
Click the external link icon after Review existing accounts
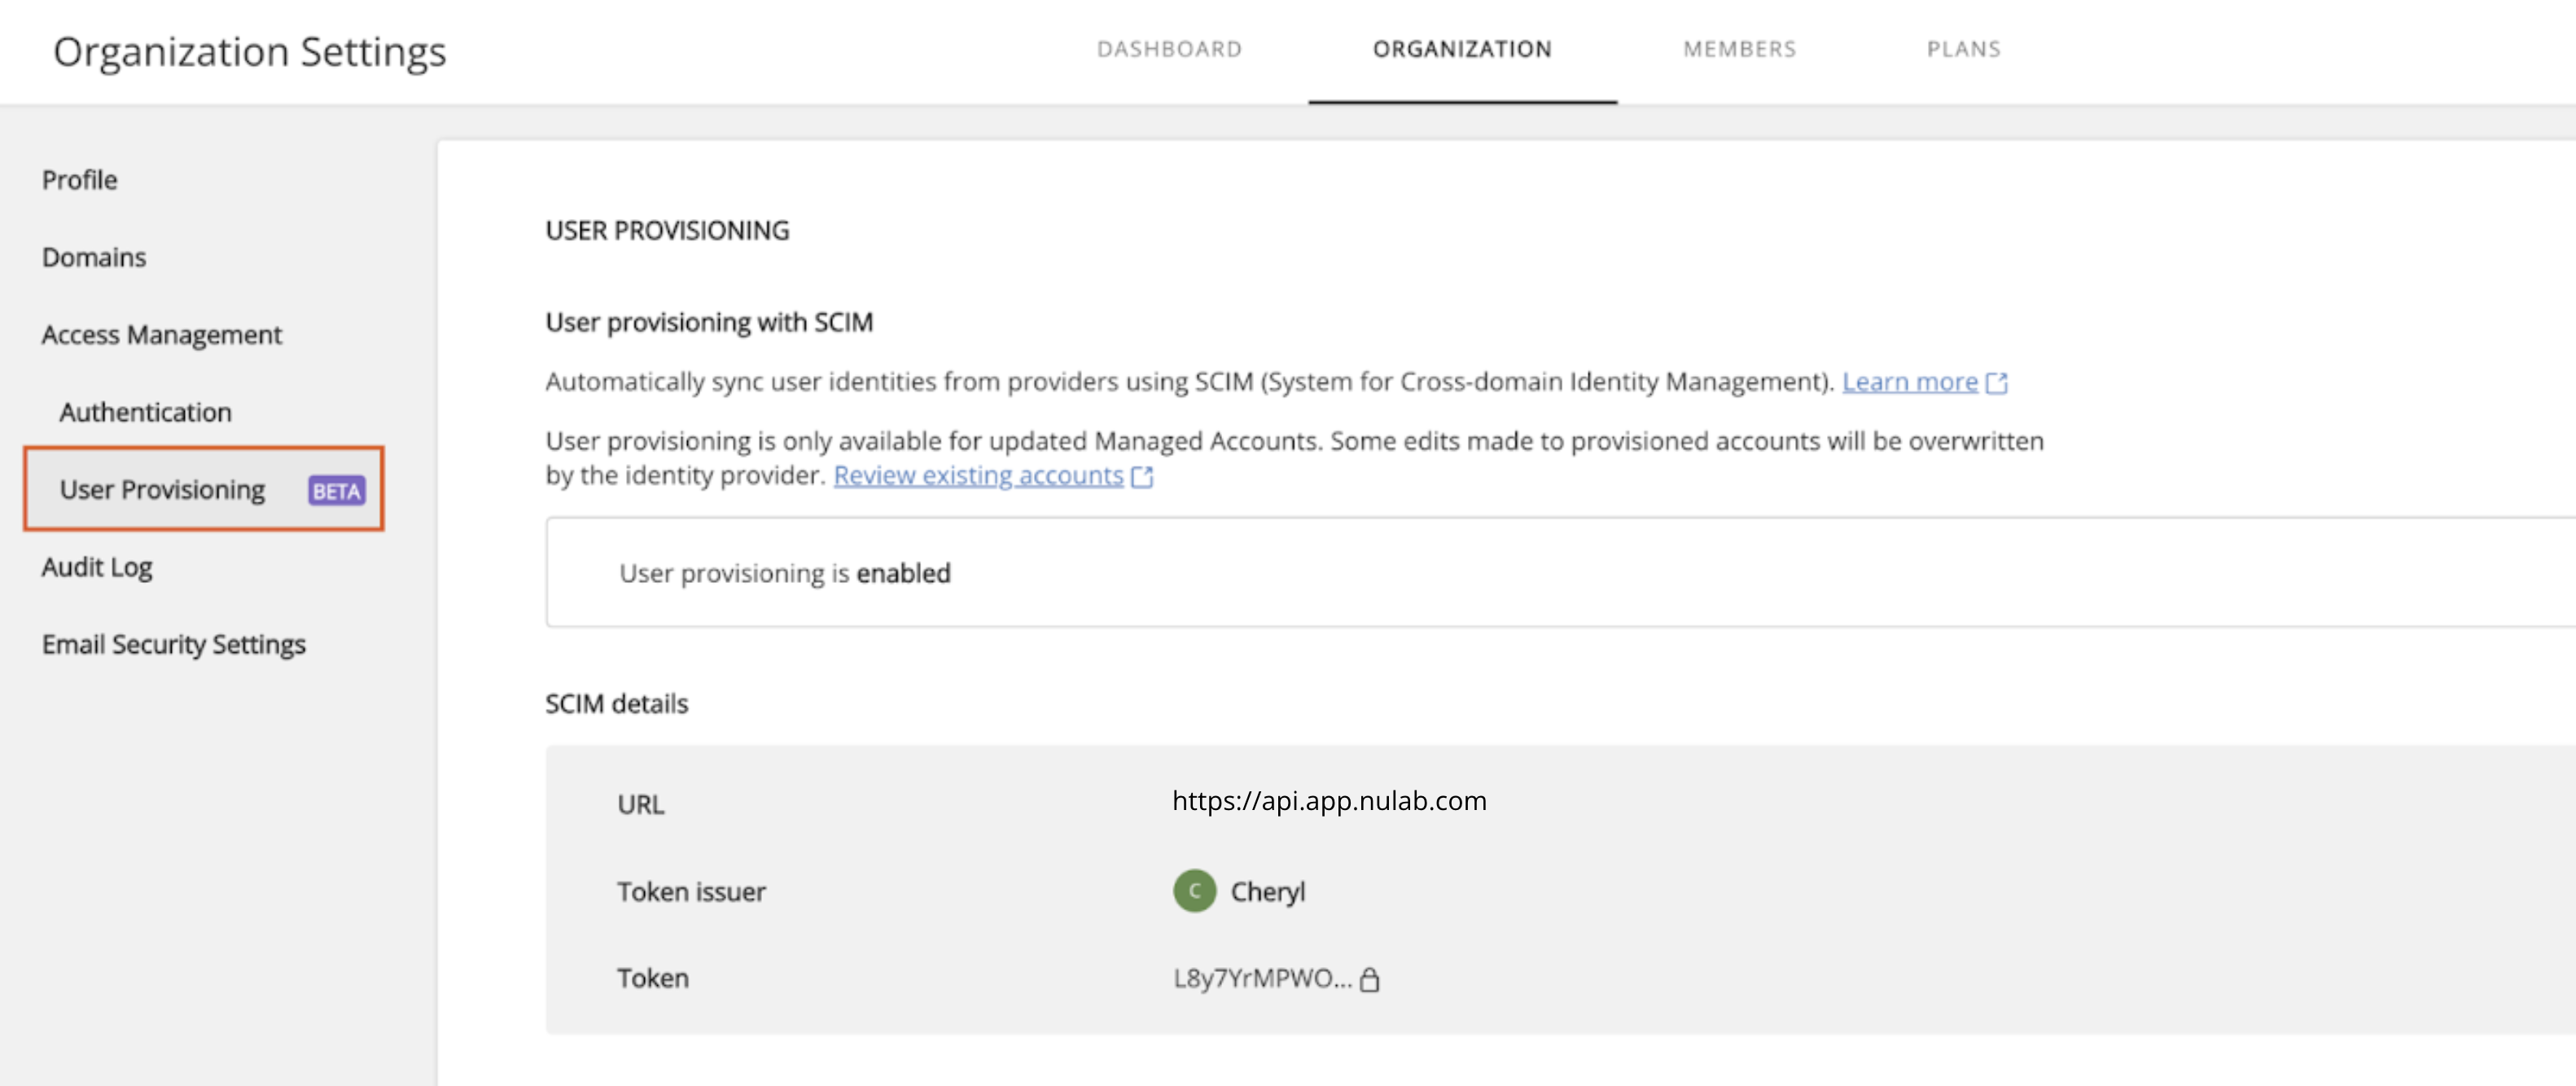[x=1144, y=477]
